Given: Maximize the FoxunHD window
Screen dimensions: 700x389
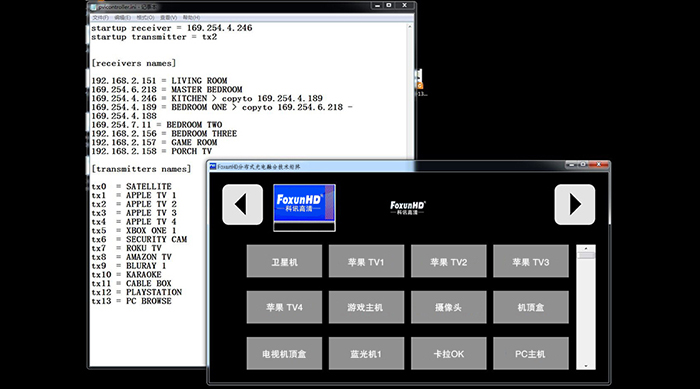Looking at the screenshot, I should coord(583,165).
